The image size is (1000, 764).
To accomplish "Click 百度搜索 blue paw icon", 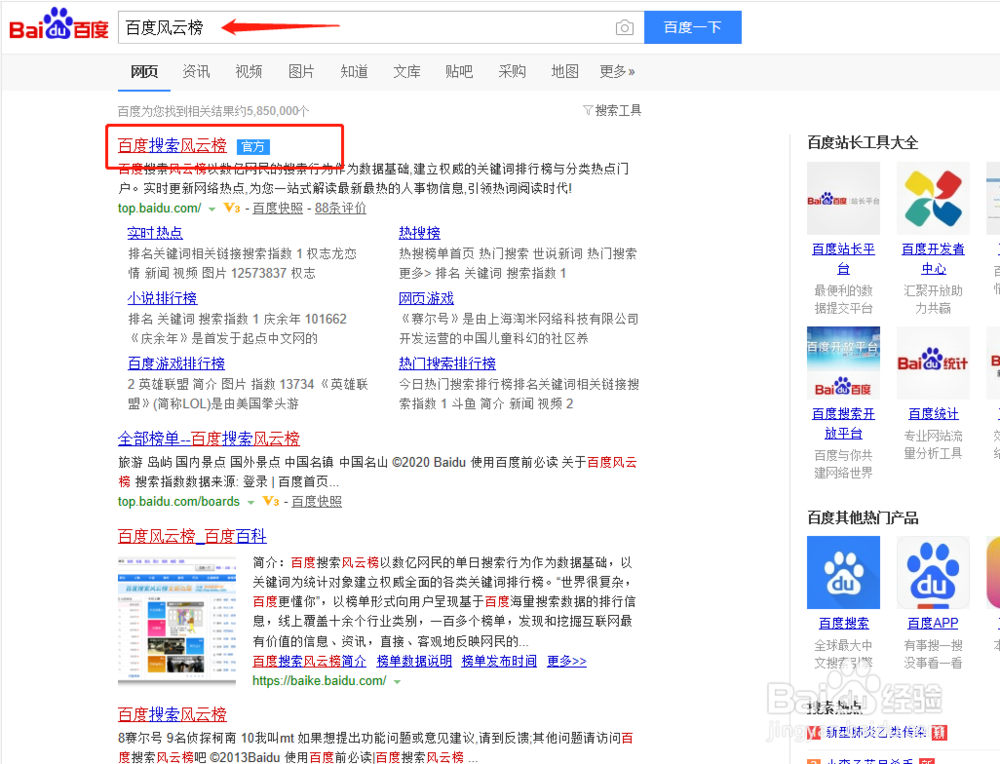I will click(843, 573).
